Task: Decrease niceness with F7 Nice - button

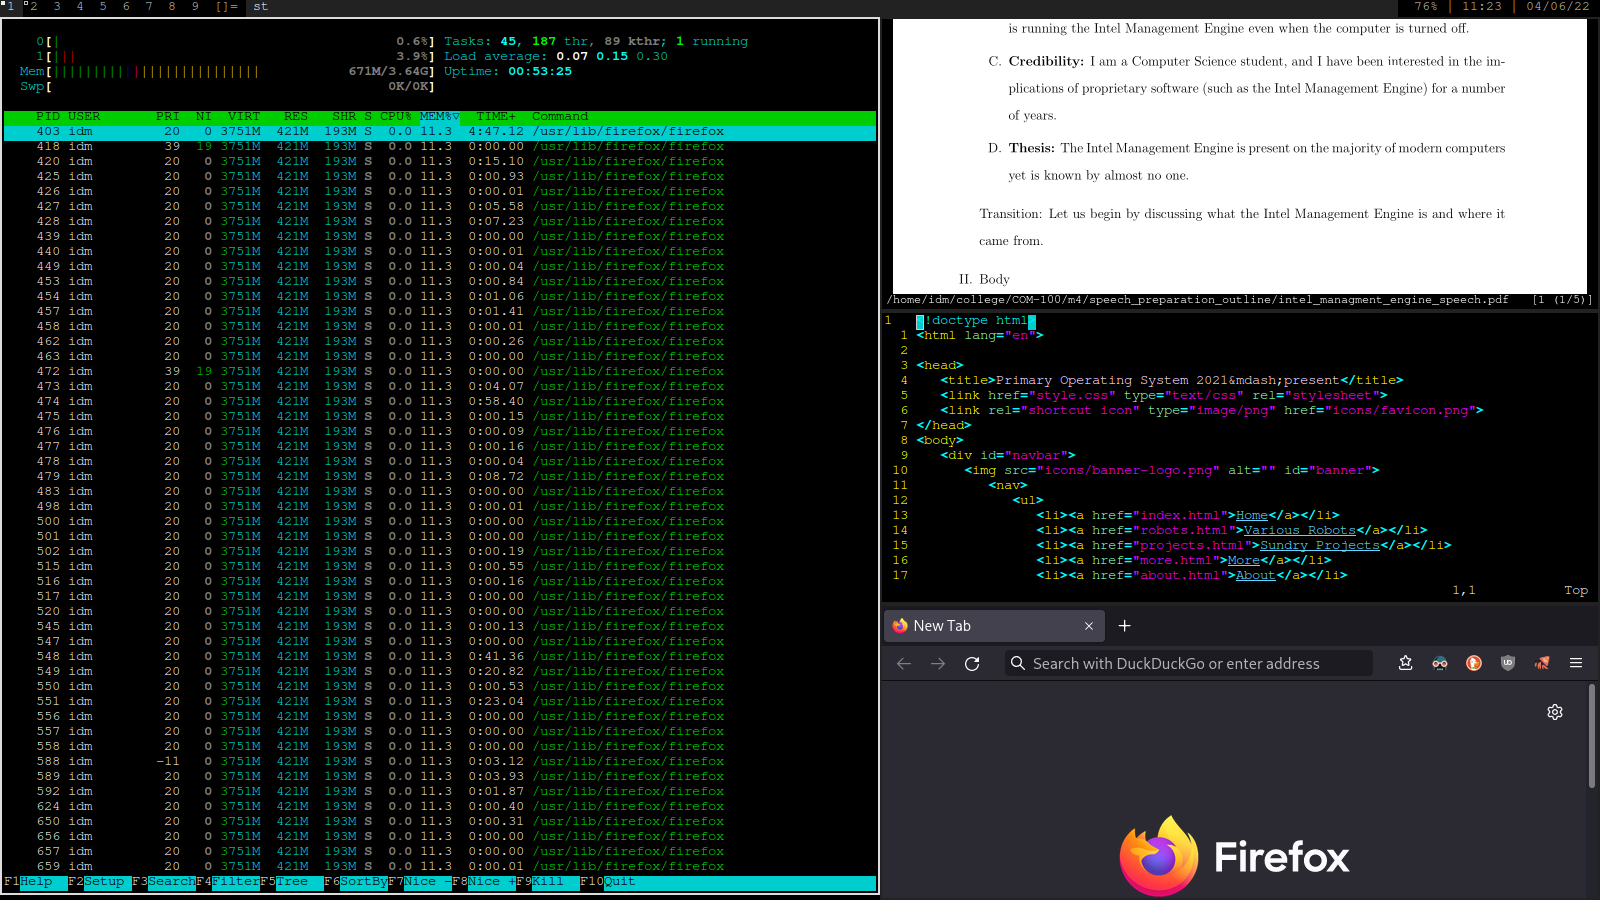Action: [420, 882]
